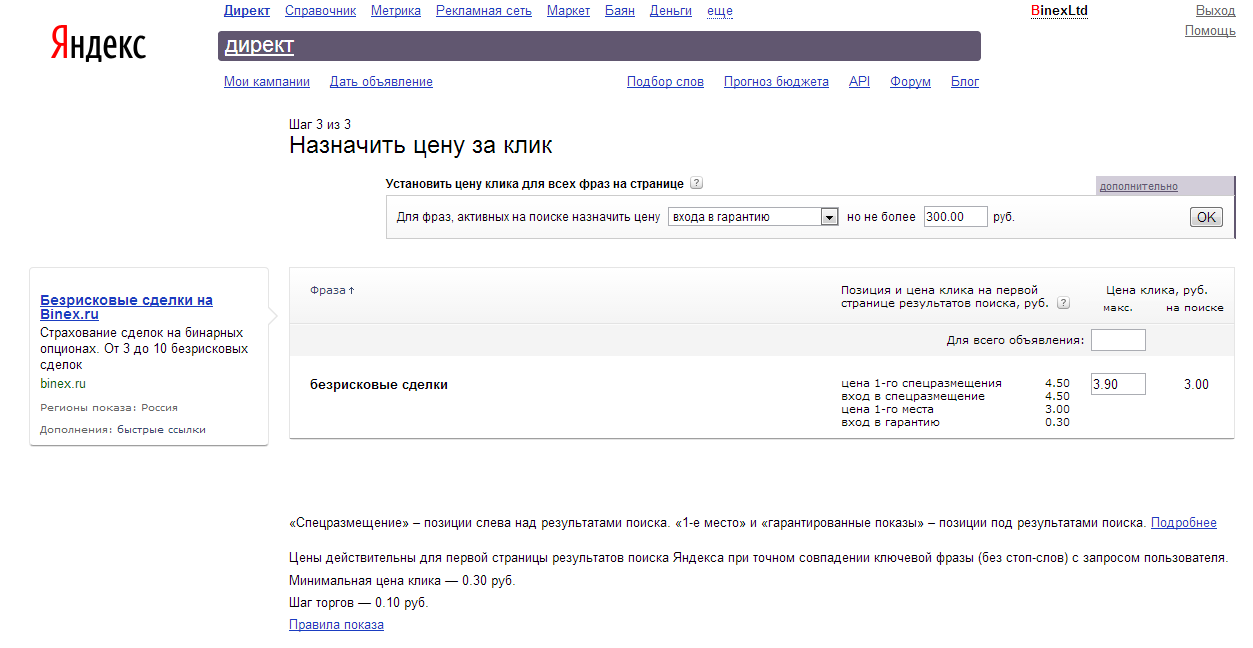Focus the 'но не более' 300.00 field
This screenshot has height=648, width=1253.
[x=956, y=217]
